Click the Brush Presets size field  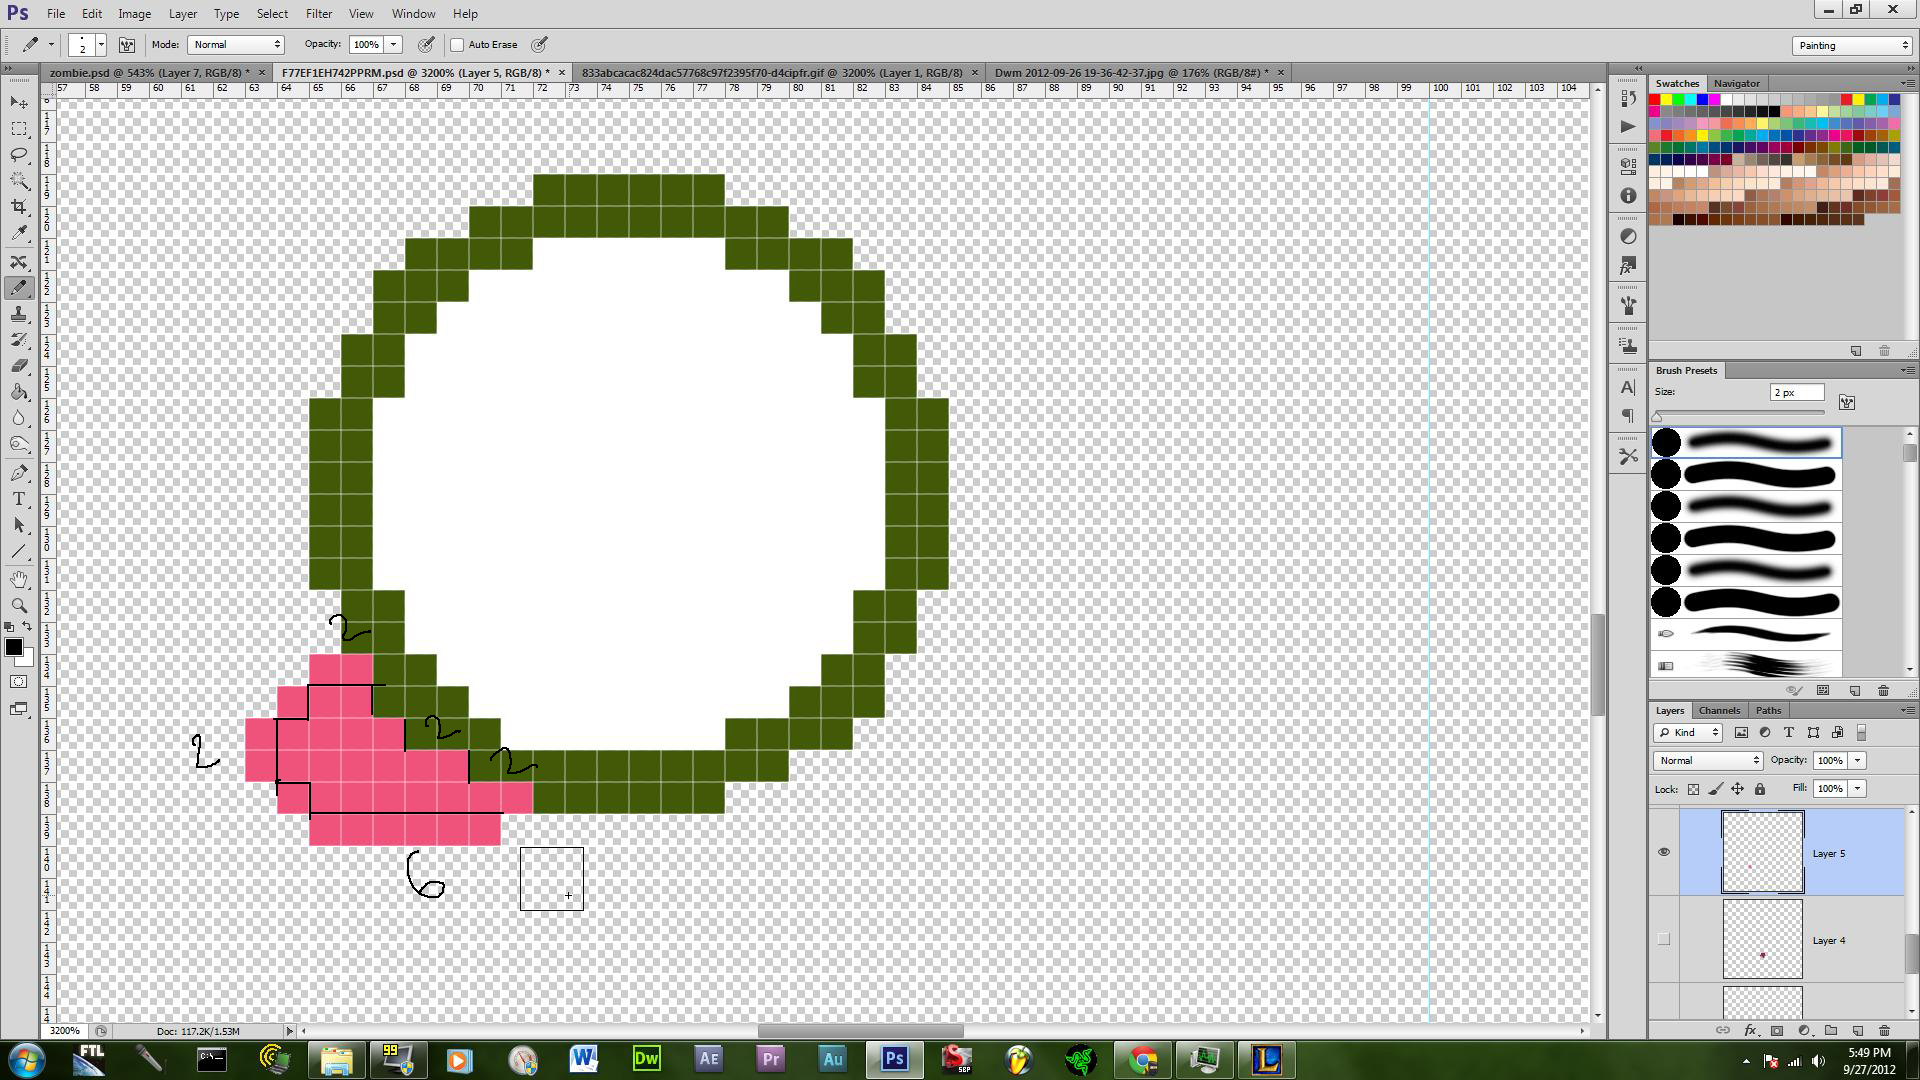point(1797,393)
